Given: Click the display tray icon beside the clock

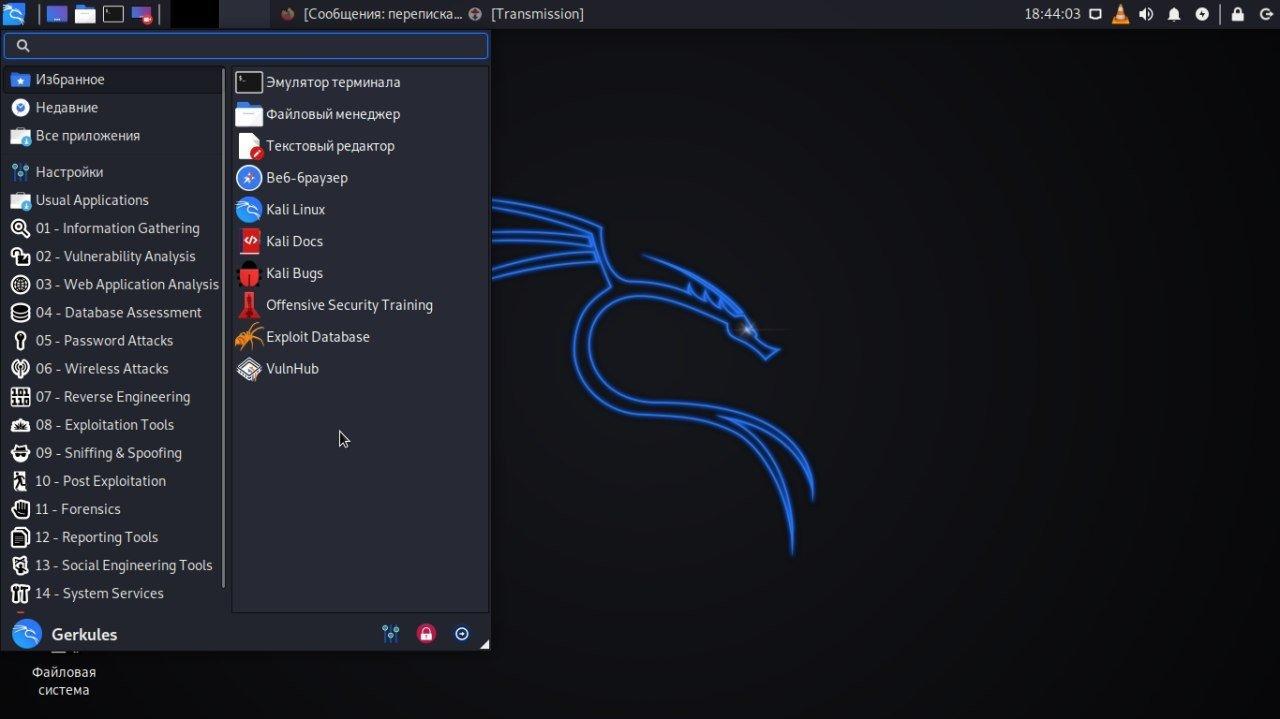Looking at the screenshot, I should pos(1095,14).
